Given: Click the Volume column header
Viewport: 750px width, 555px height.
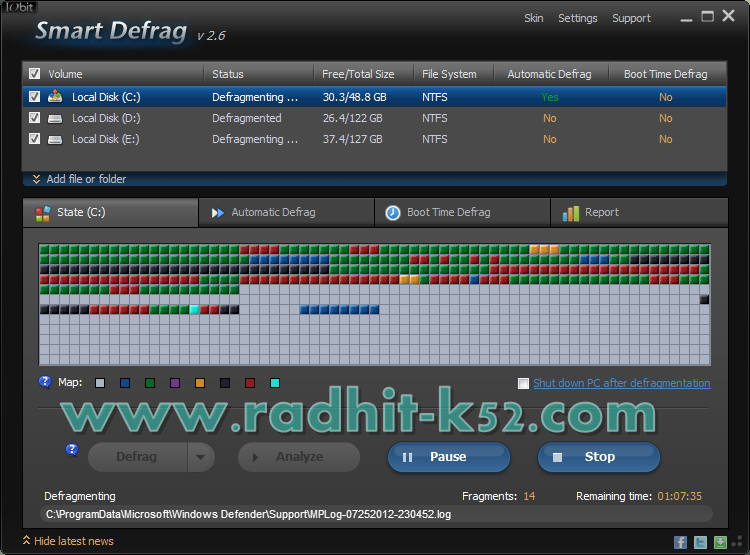Looking at the screenshot, I should (x=115, y=74).
